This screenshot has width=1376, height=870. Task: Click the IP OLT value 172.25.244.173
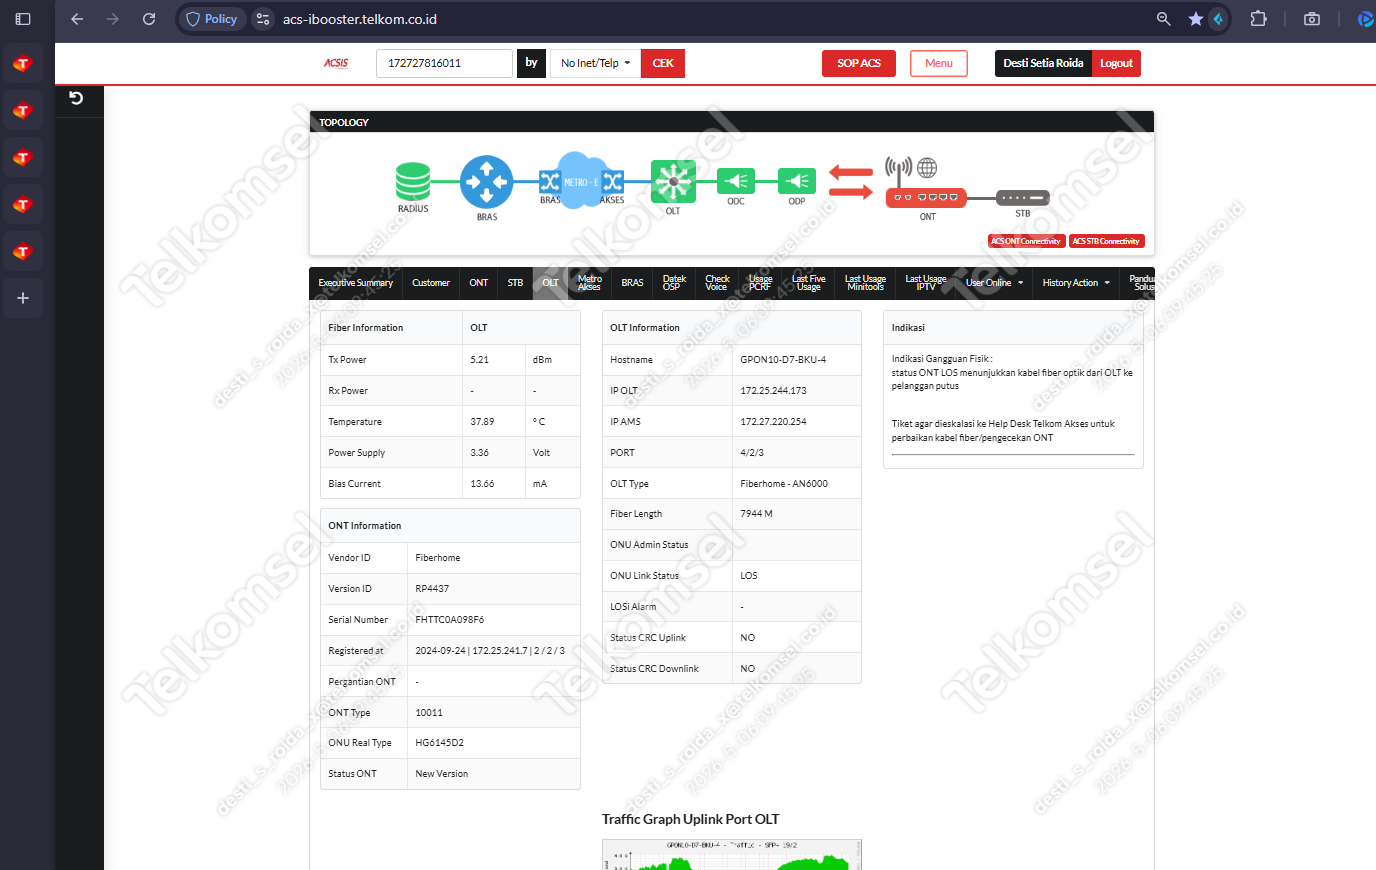pyautogui.click(x=773, y=391)
